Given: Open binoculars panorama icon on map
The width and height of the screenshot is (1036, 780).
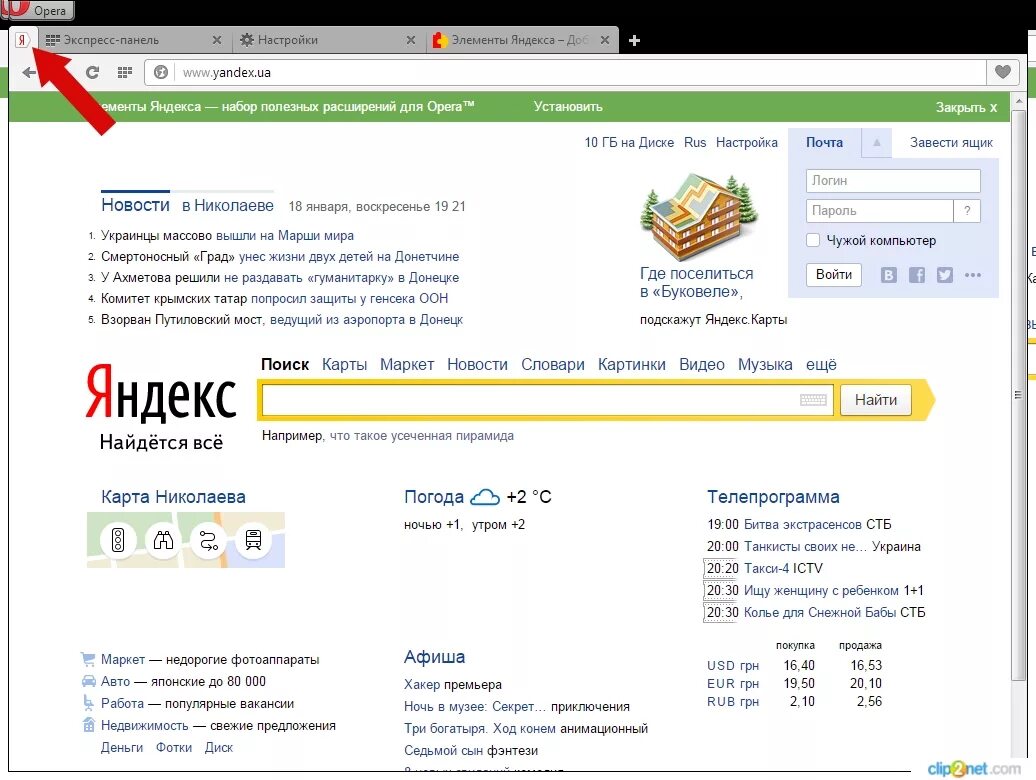Looking at the screenshot, I should tap(163, 540).
